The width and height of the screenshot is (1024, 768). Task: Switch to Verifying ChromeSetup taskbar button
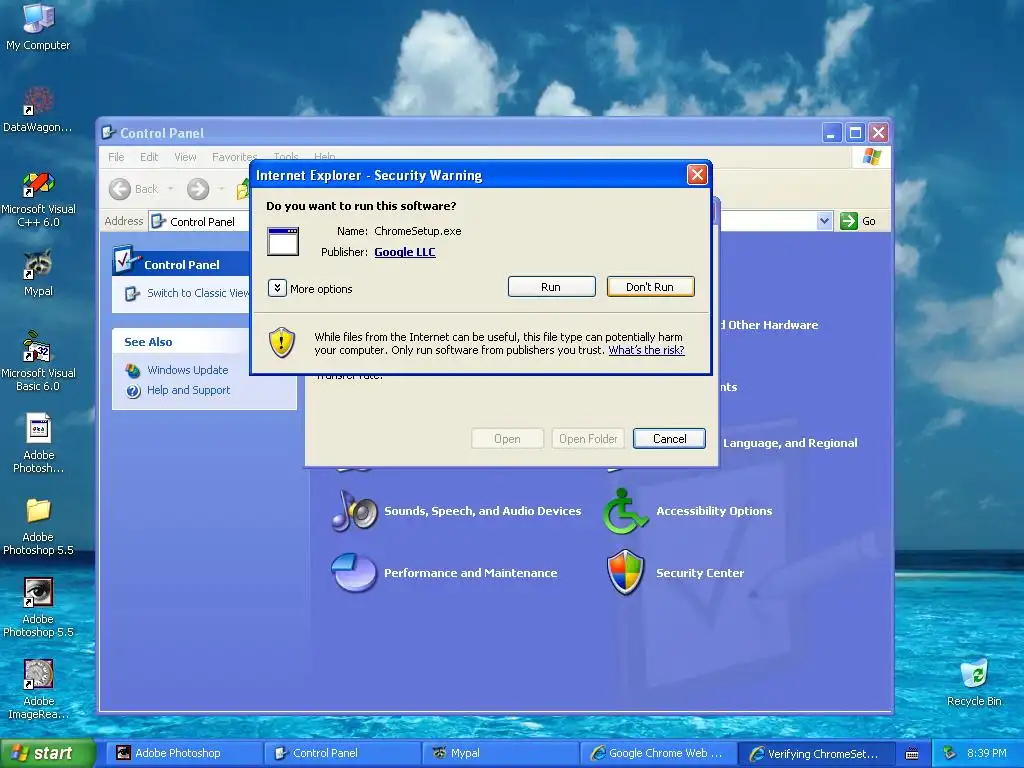click(x=816, y=753)
